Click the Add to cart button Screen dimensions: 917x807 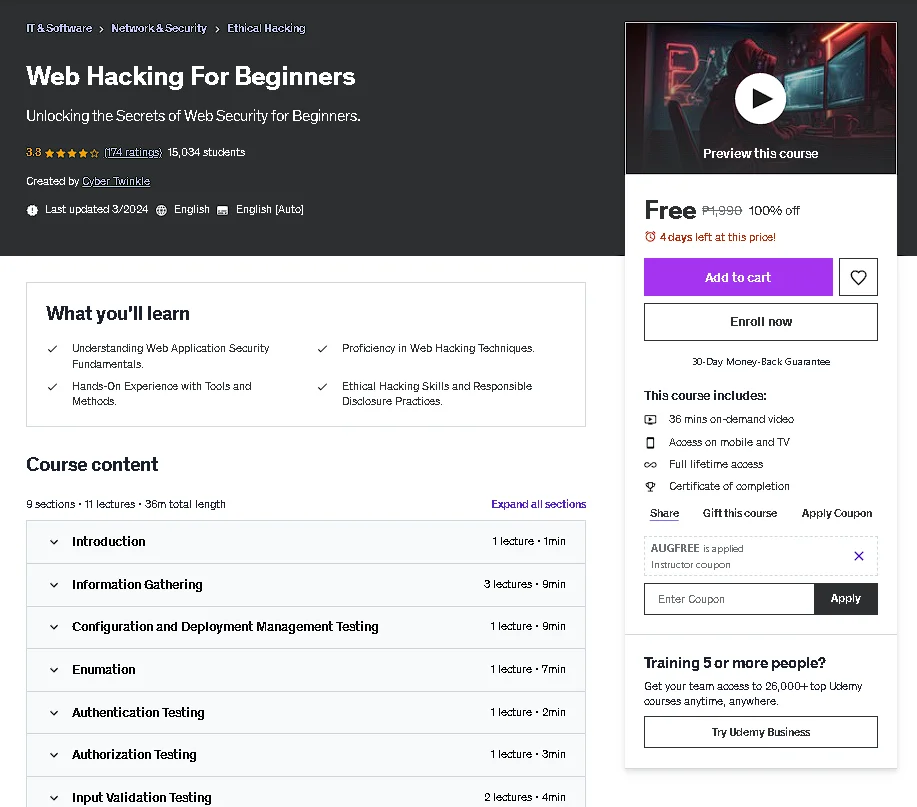click(x=738, y=277)
